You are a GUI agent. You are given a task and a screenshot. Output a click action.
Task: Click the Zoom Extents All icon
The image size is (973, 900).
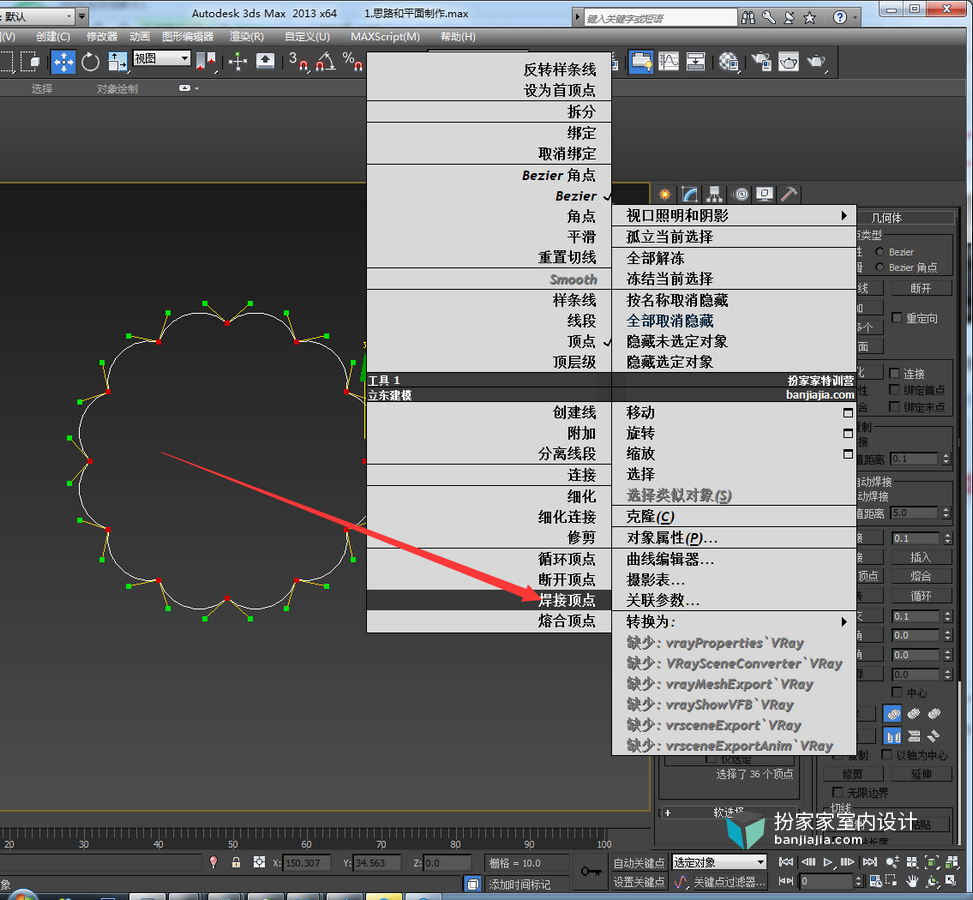[x=951, y=862]
